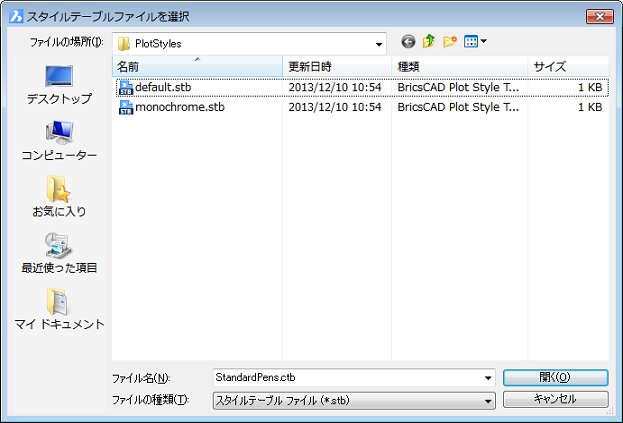Image resolution: width=623 pixels, height=423 pixels.
Task: Go up one folder level icon
Action: click(429, 41)
